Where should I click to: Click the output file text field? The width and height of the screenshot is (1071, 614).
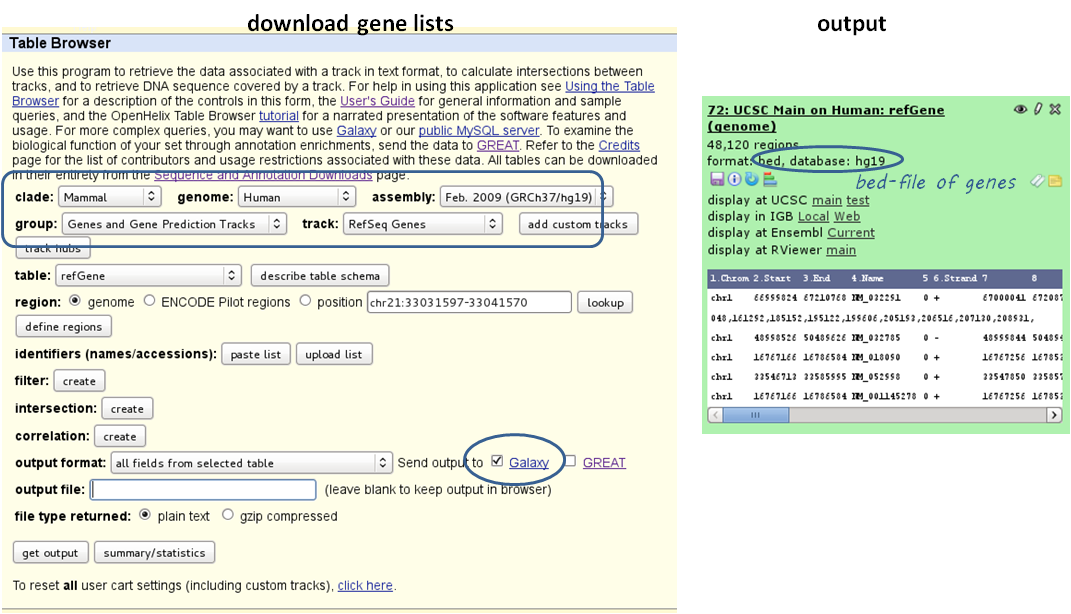tap(203, 490)
